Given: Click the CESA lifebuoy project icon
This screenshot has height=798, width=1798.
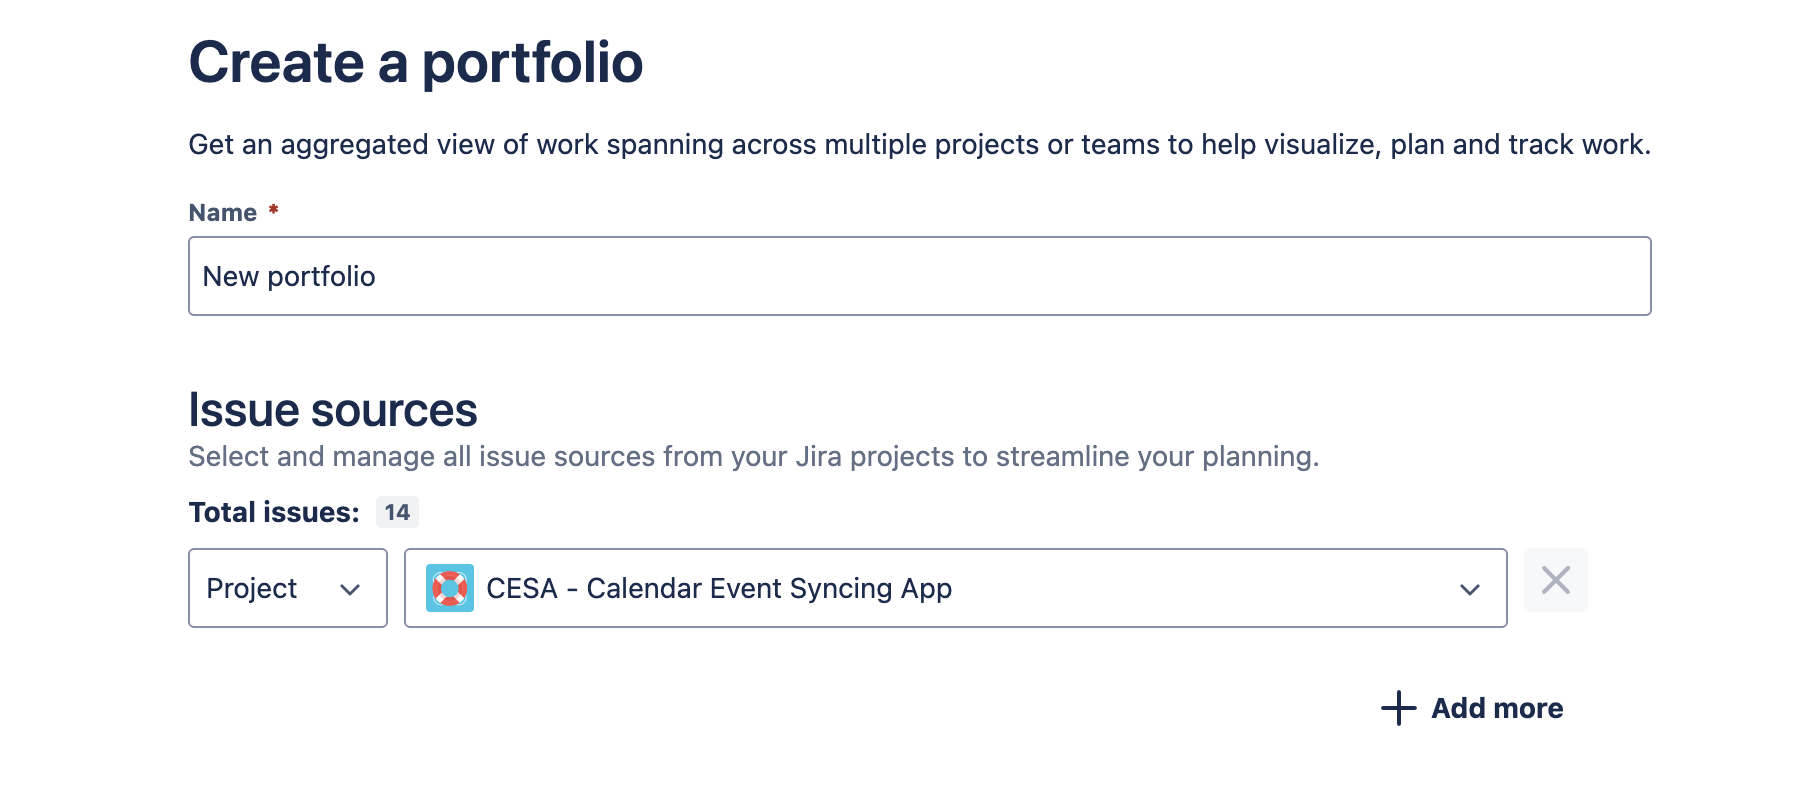Looking at the screenshot, I should (450, 588).
